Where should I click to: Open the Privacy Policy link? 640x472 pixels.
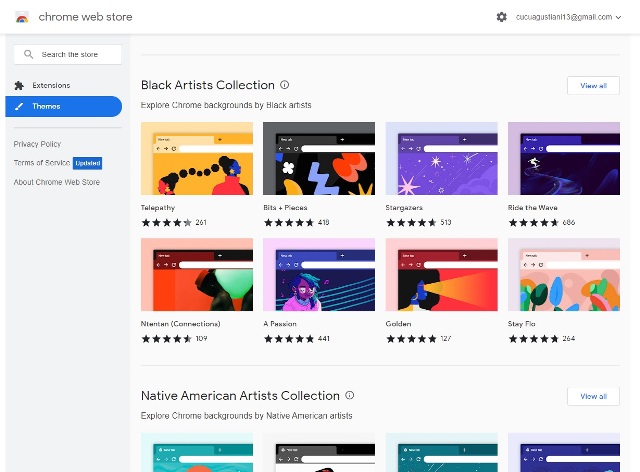[x=37, y=144]
